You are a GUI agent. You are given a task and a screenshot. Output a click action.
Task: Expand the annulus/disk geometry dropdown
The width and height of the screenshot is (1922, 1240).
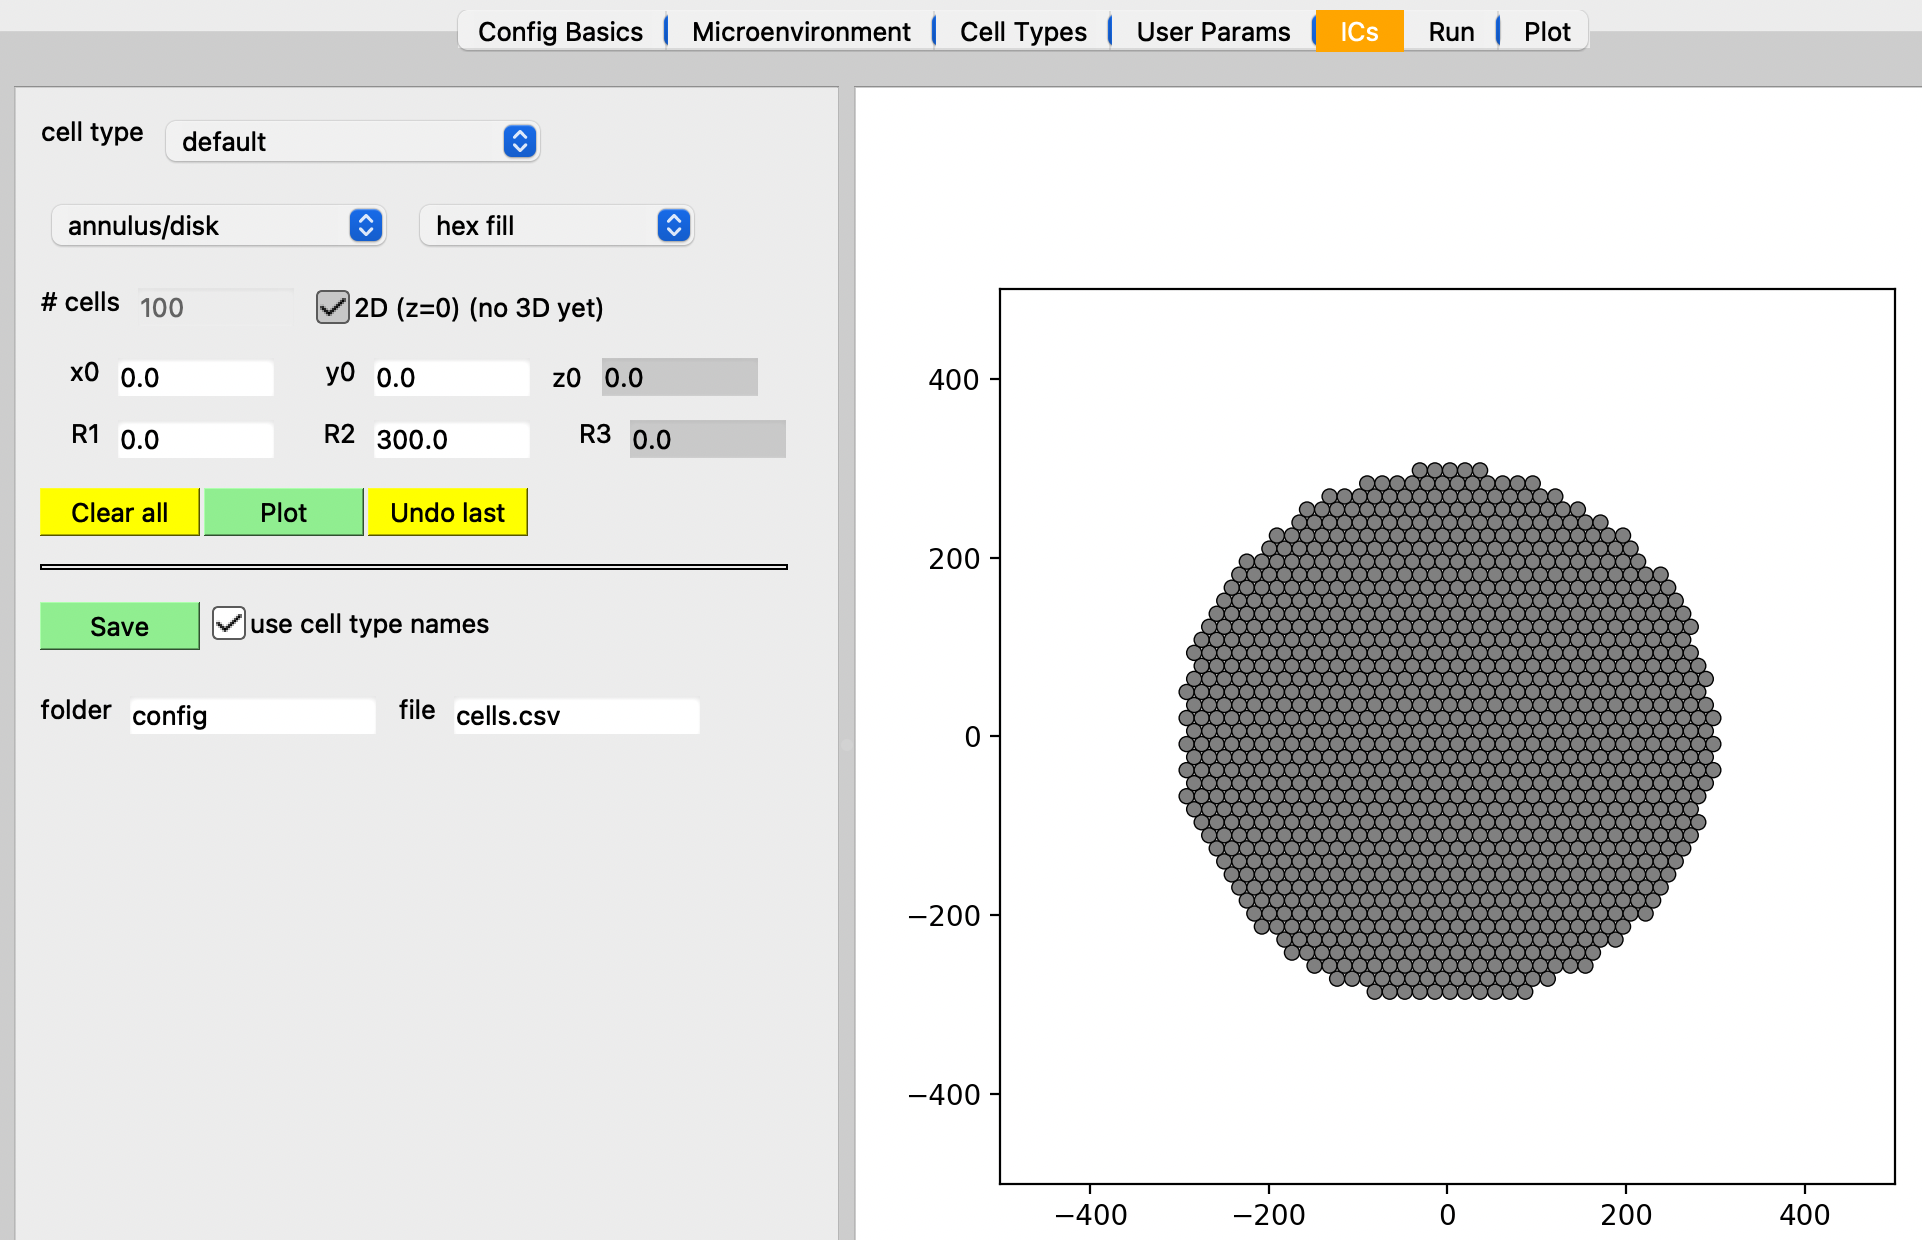[218, 225]
